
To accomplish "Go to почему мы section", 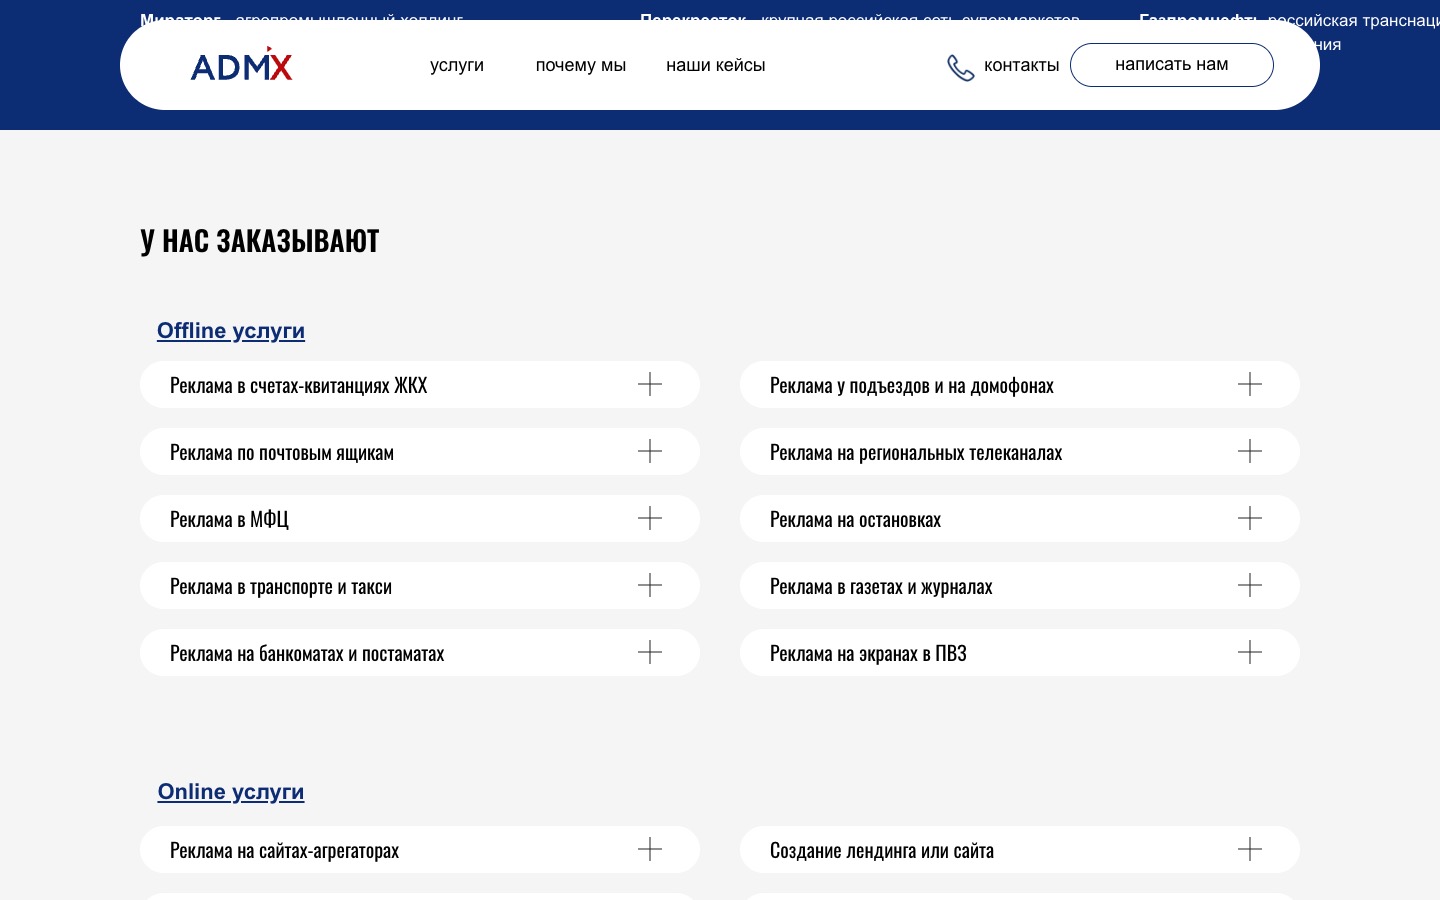I will [x=581, y=65].
